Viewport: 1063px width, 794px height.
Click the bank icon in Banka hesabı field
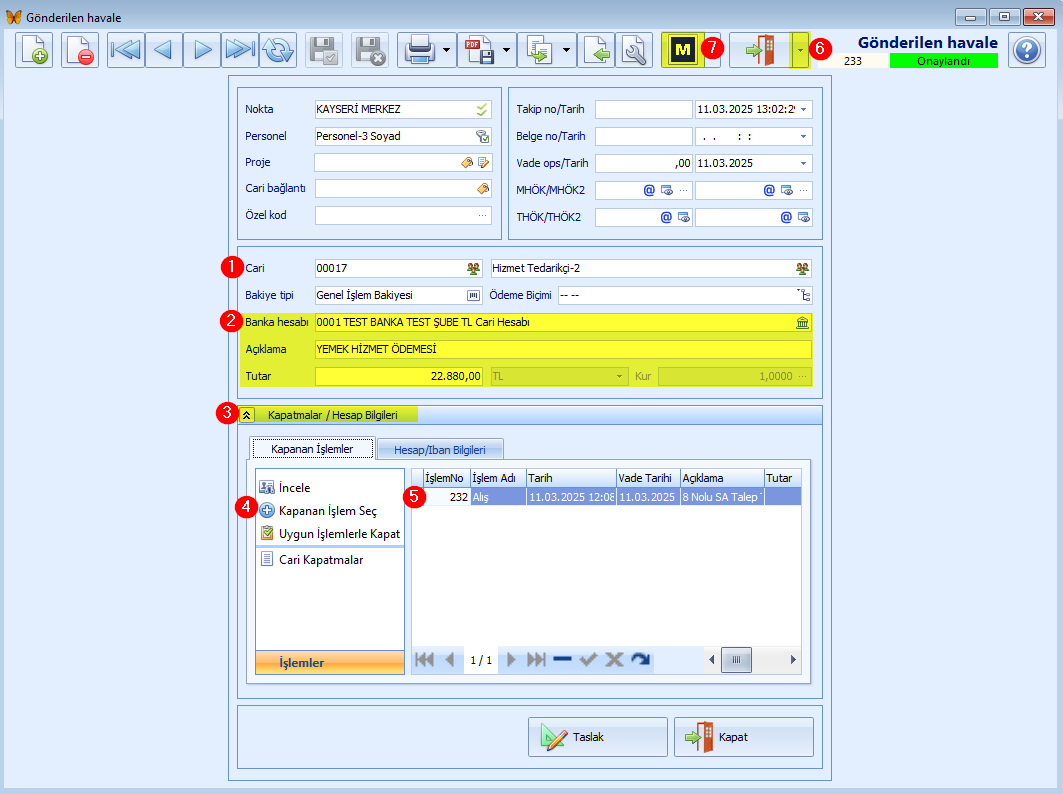(x=803, y=323)
